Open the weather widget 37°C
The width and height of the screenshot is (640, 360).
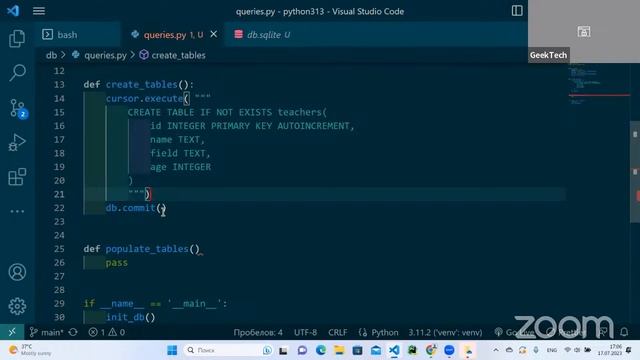pyautogui.click(x=29, y=350)
